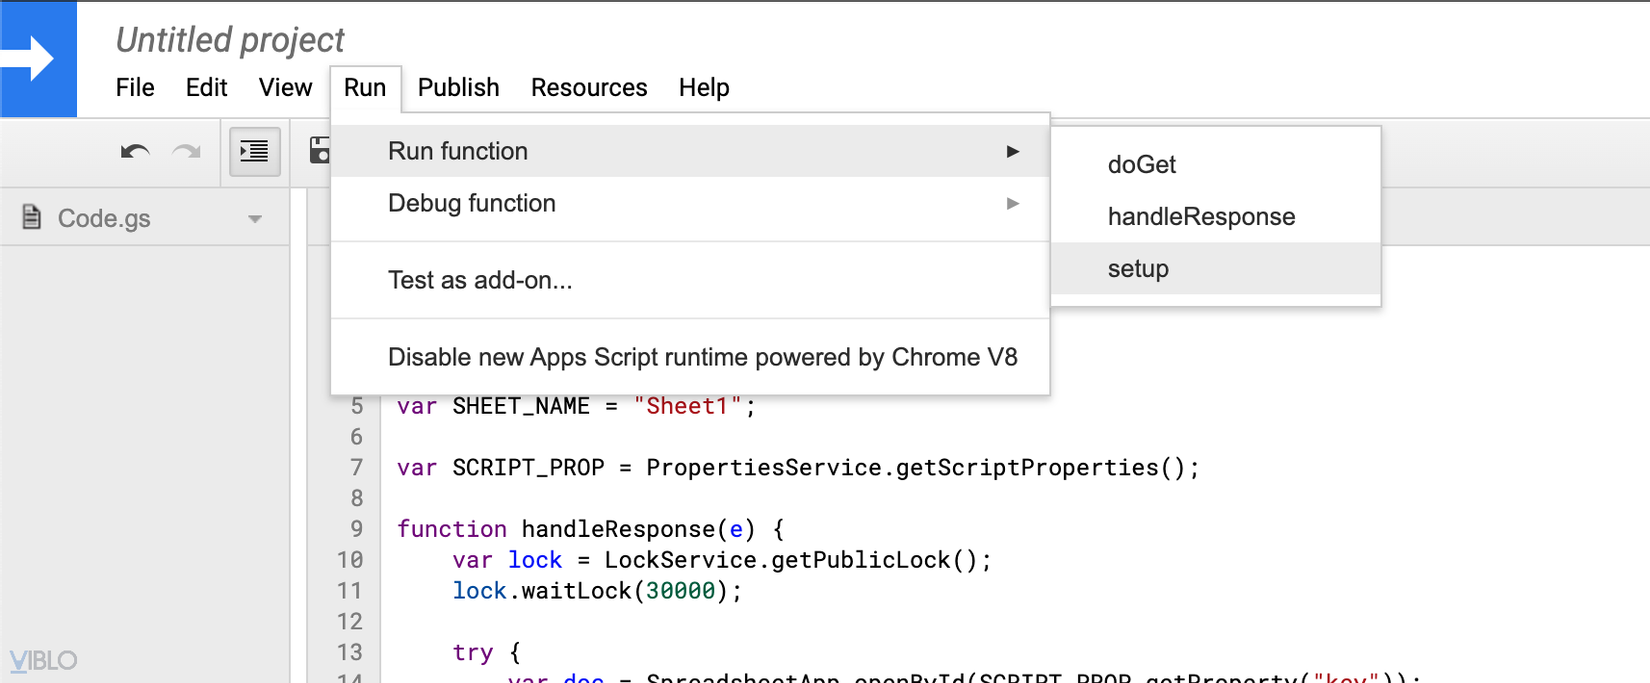1650x683 pixels.
Task: Toggle the indent formatting toolbar button
Action: pos(254,152)
